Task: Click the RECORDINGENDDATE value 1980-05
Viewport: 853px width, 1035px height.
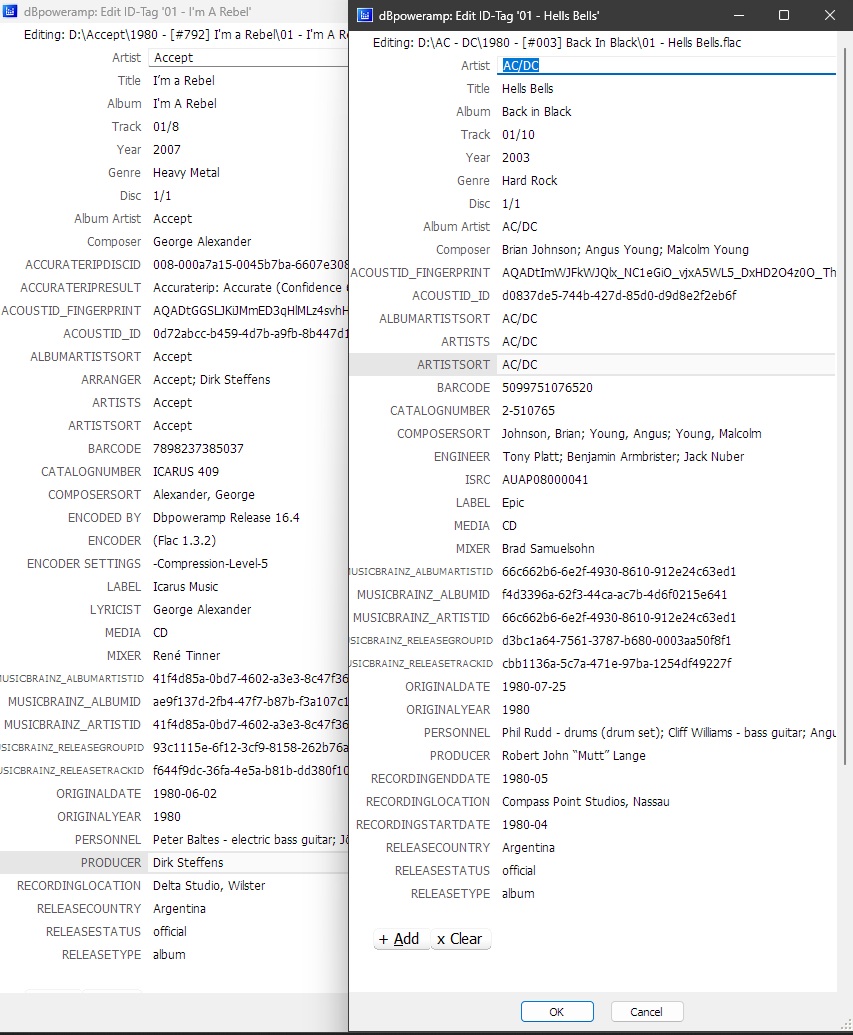Action: [x=524, y=779]
